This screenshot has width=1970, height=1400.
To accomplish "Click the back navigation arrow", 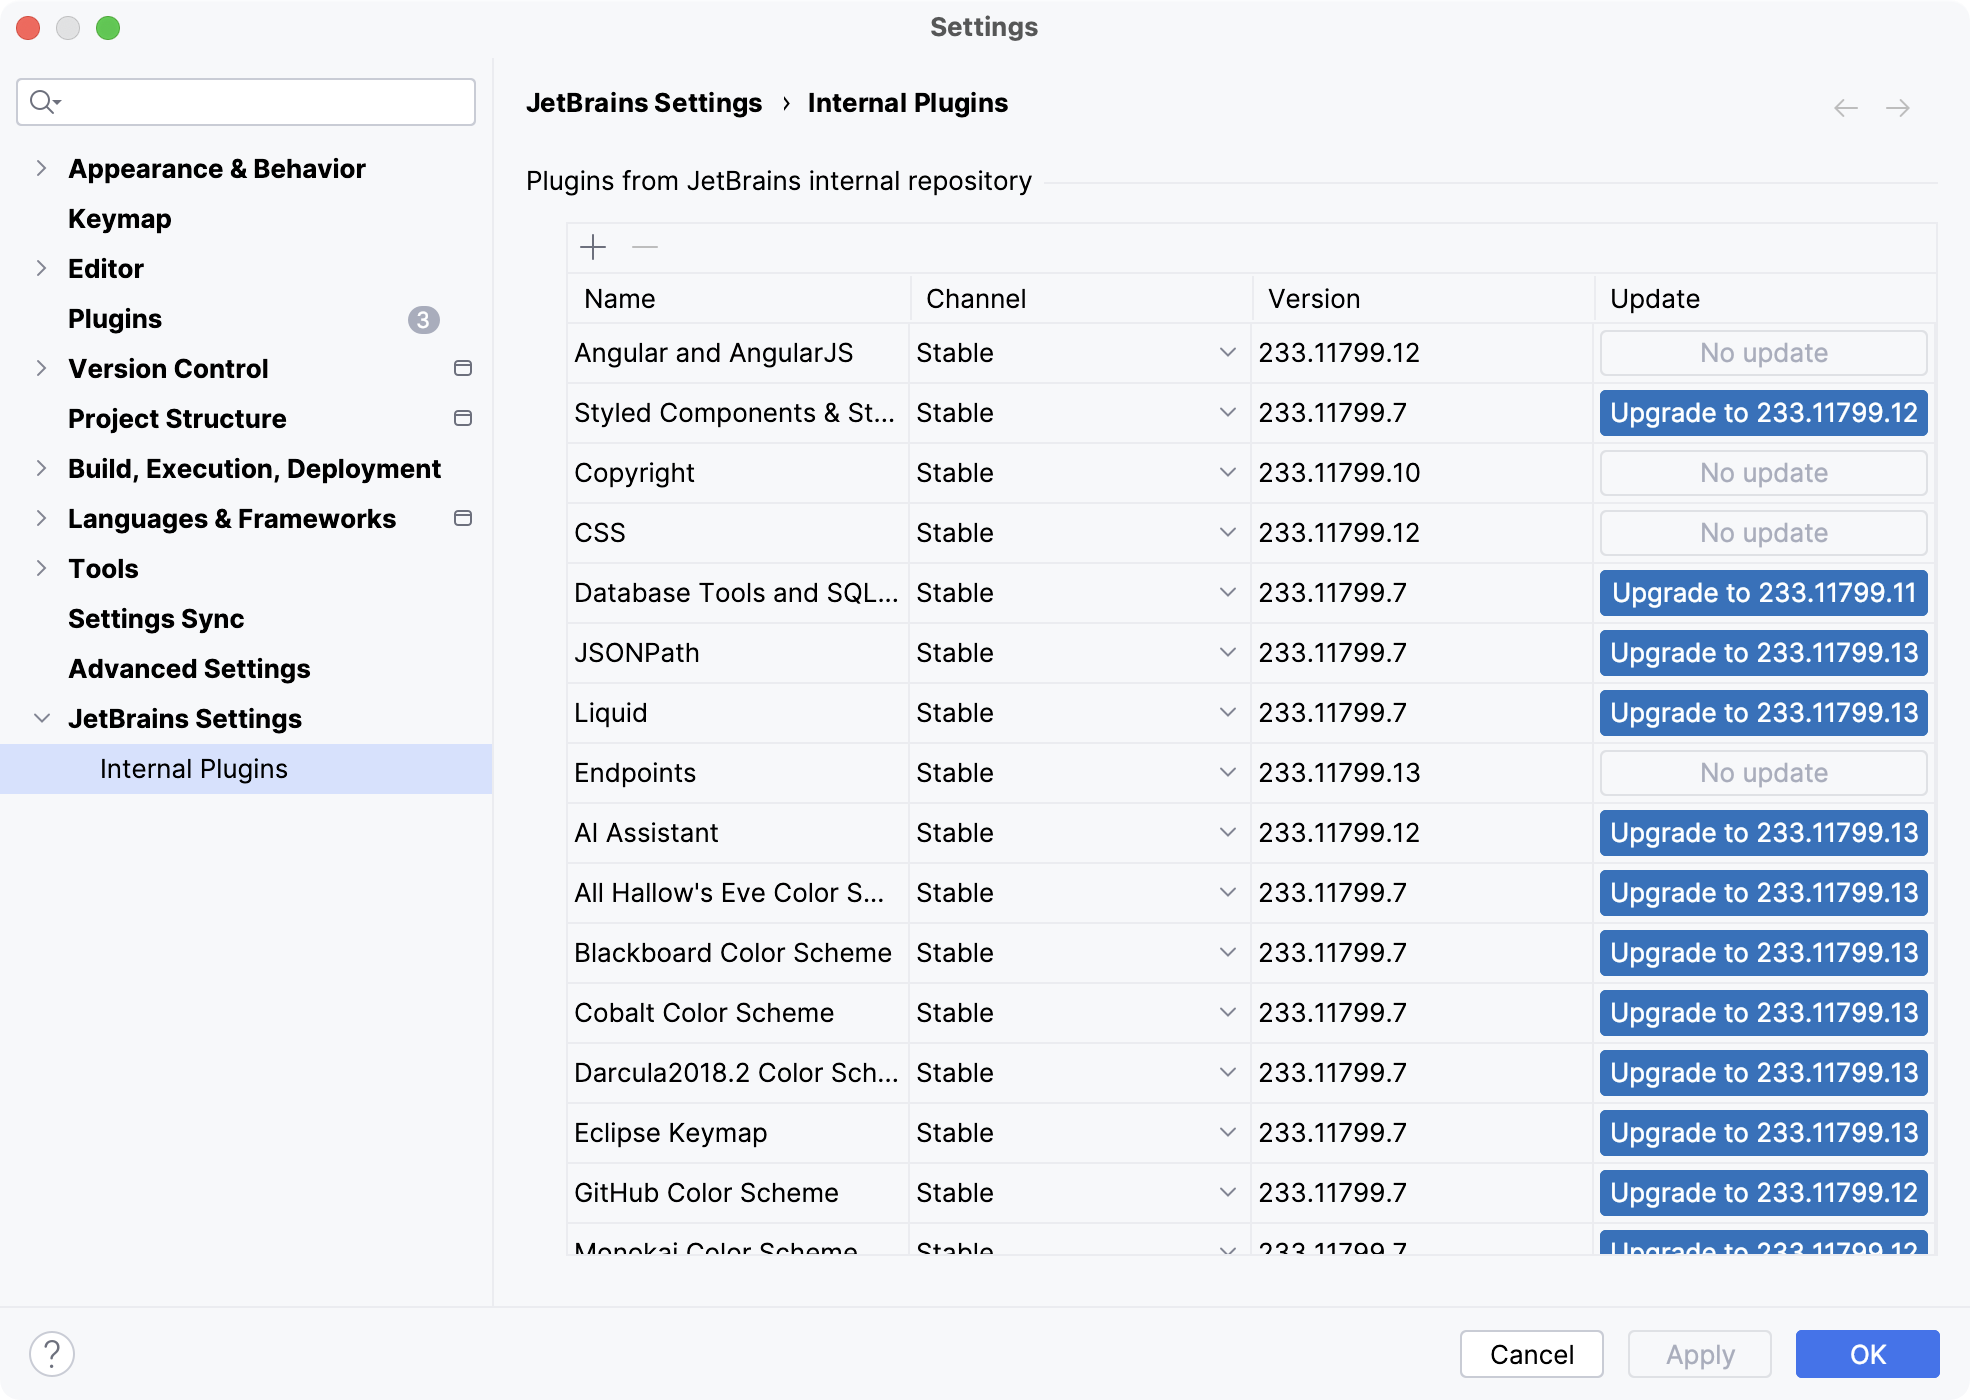I will pyautogui.click(x=1846, y=108).
